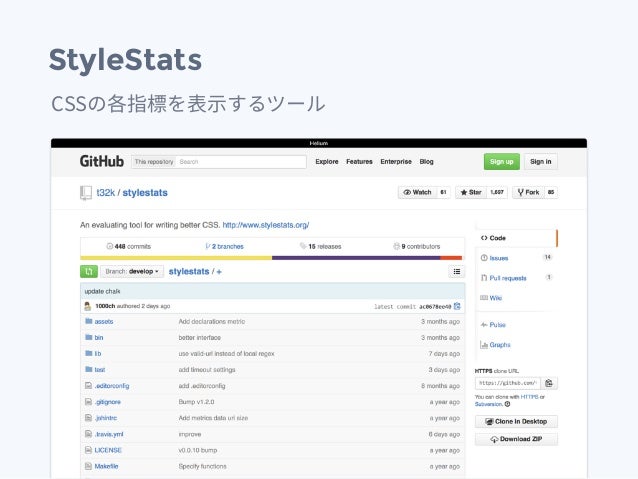Click the red language bar segment
Viewport: 638px width, 479px height.
coord(451,258)
